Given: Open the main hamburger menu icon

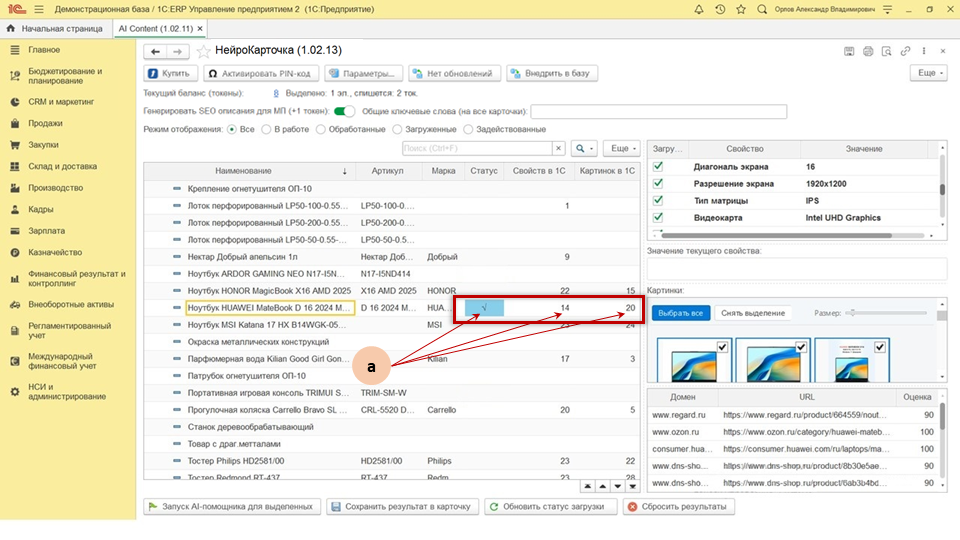Looking at the screenshot, I should click(x=38, y=9).
